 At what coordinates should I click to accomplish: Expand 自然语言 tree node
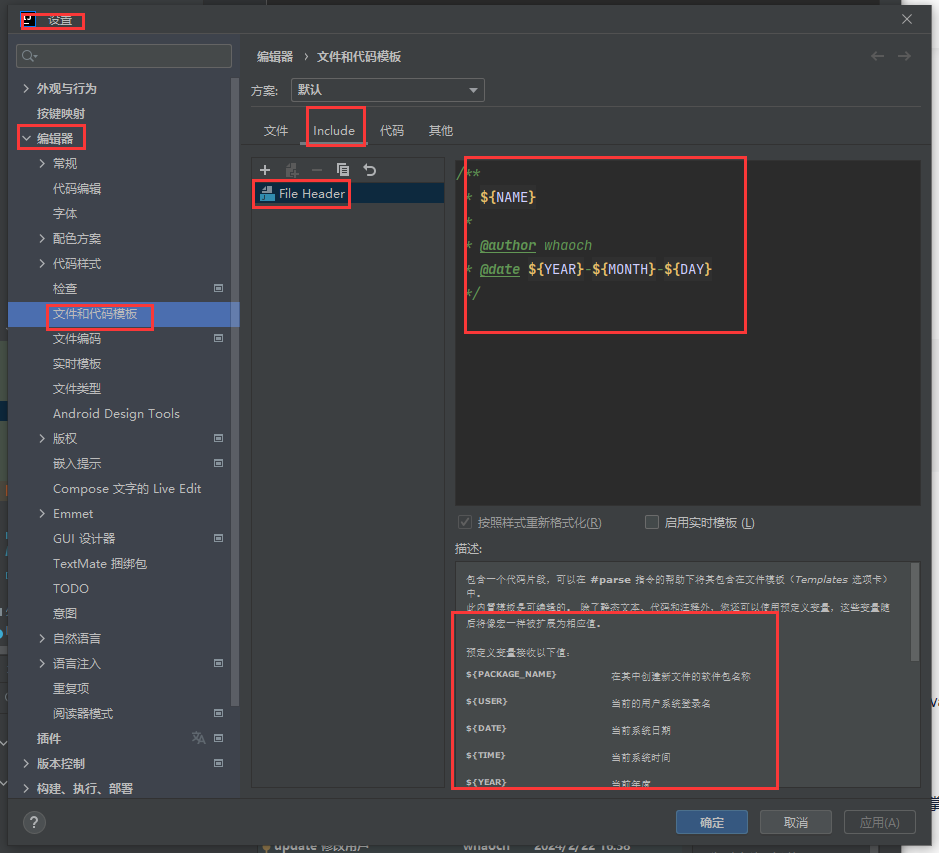click(42, 639)
